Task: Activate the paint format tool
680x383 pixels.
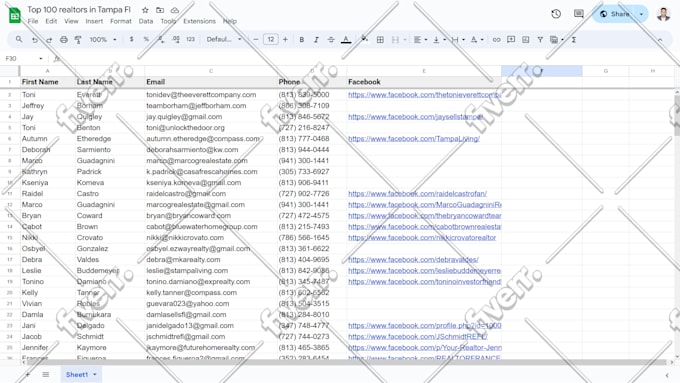Action: pos(78,39)
